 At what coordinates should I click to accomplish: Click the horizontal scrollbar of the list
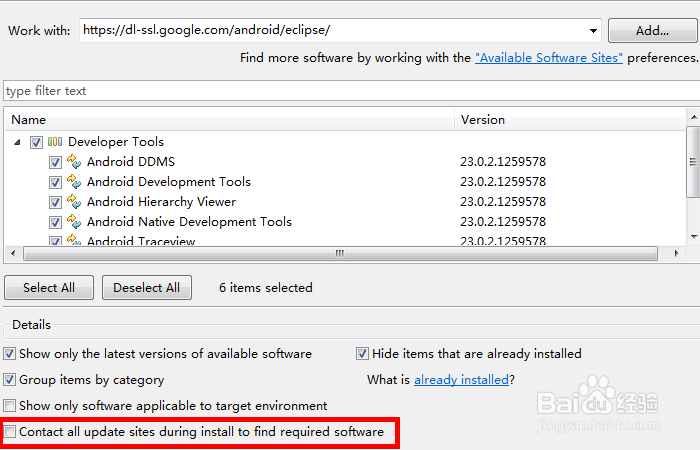click(340, 253)
